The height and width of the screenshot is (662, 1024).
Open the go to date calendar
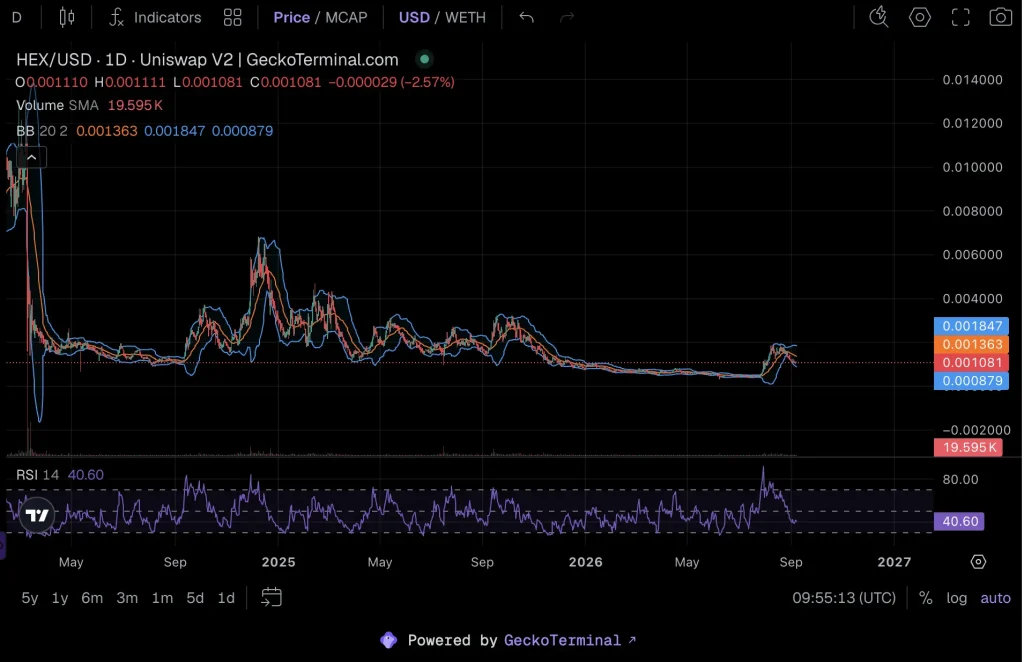click(x=271, y=597)
